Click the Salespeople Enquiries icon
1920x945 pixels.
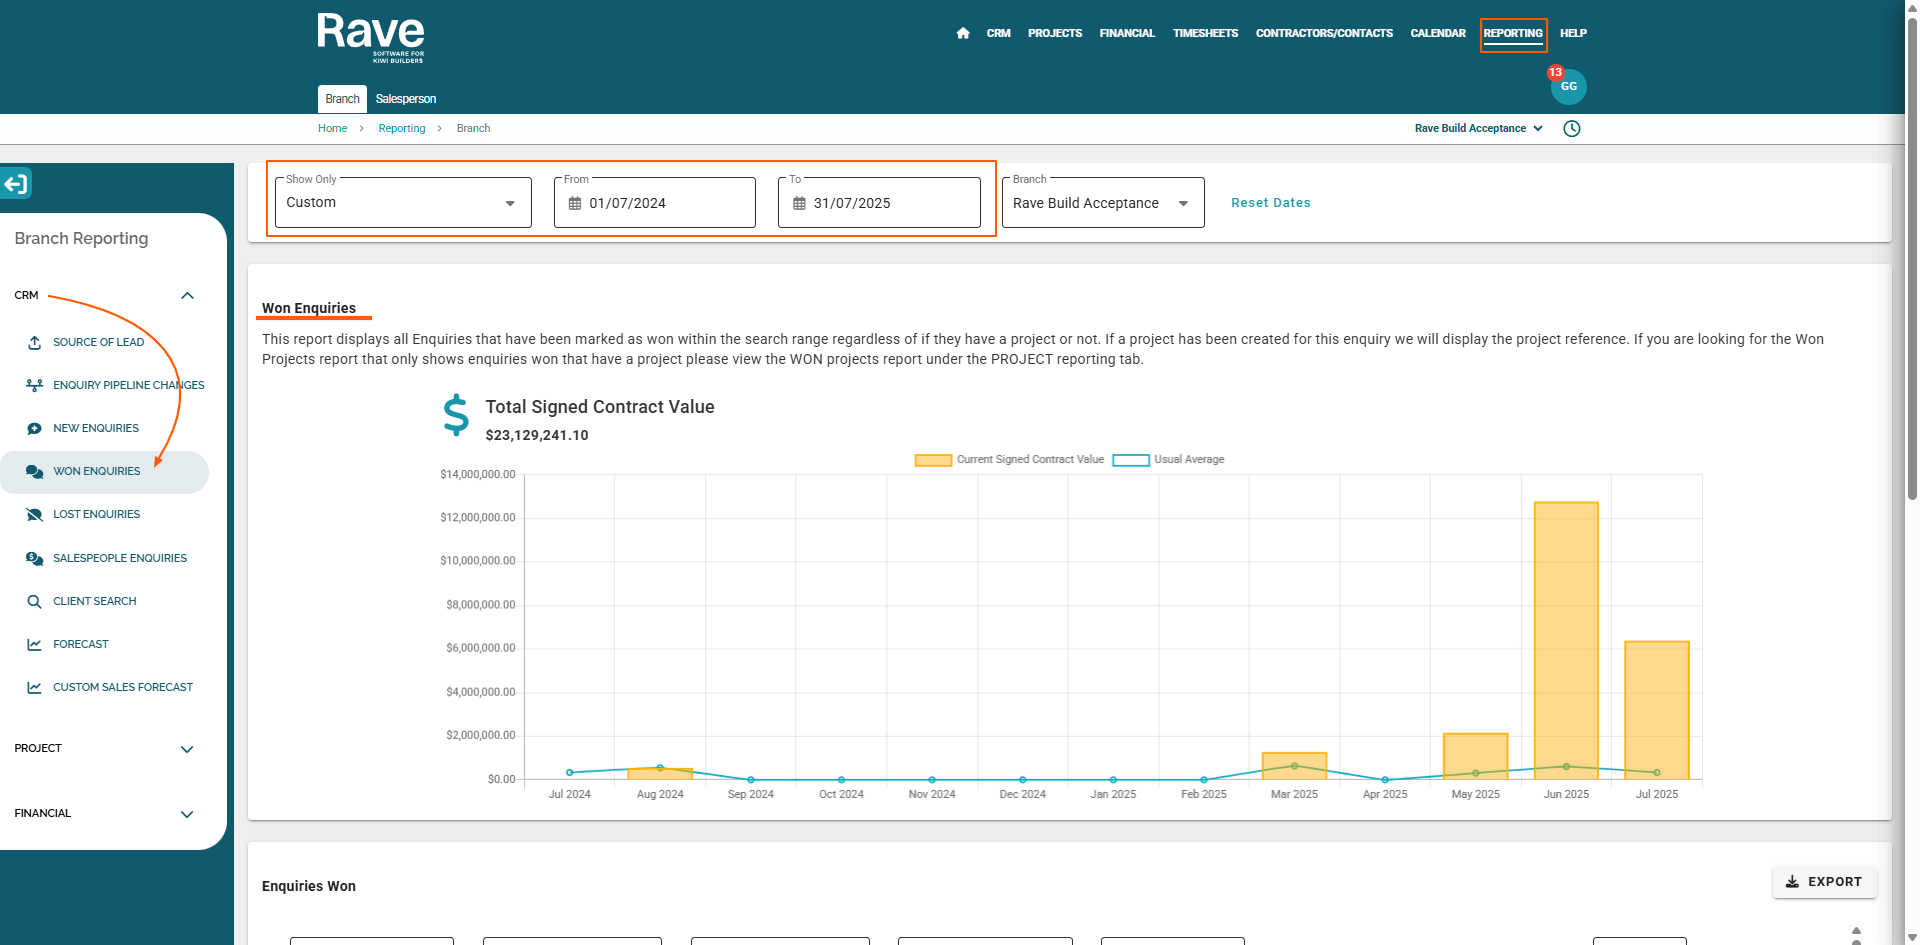point(34,558)
